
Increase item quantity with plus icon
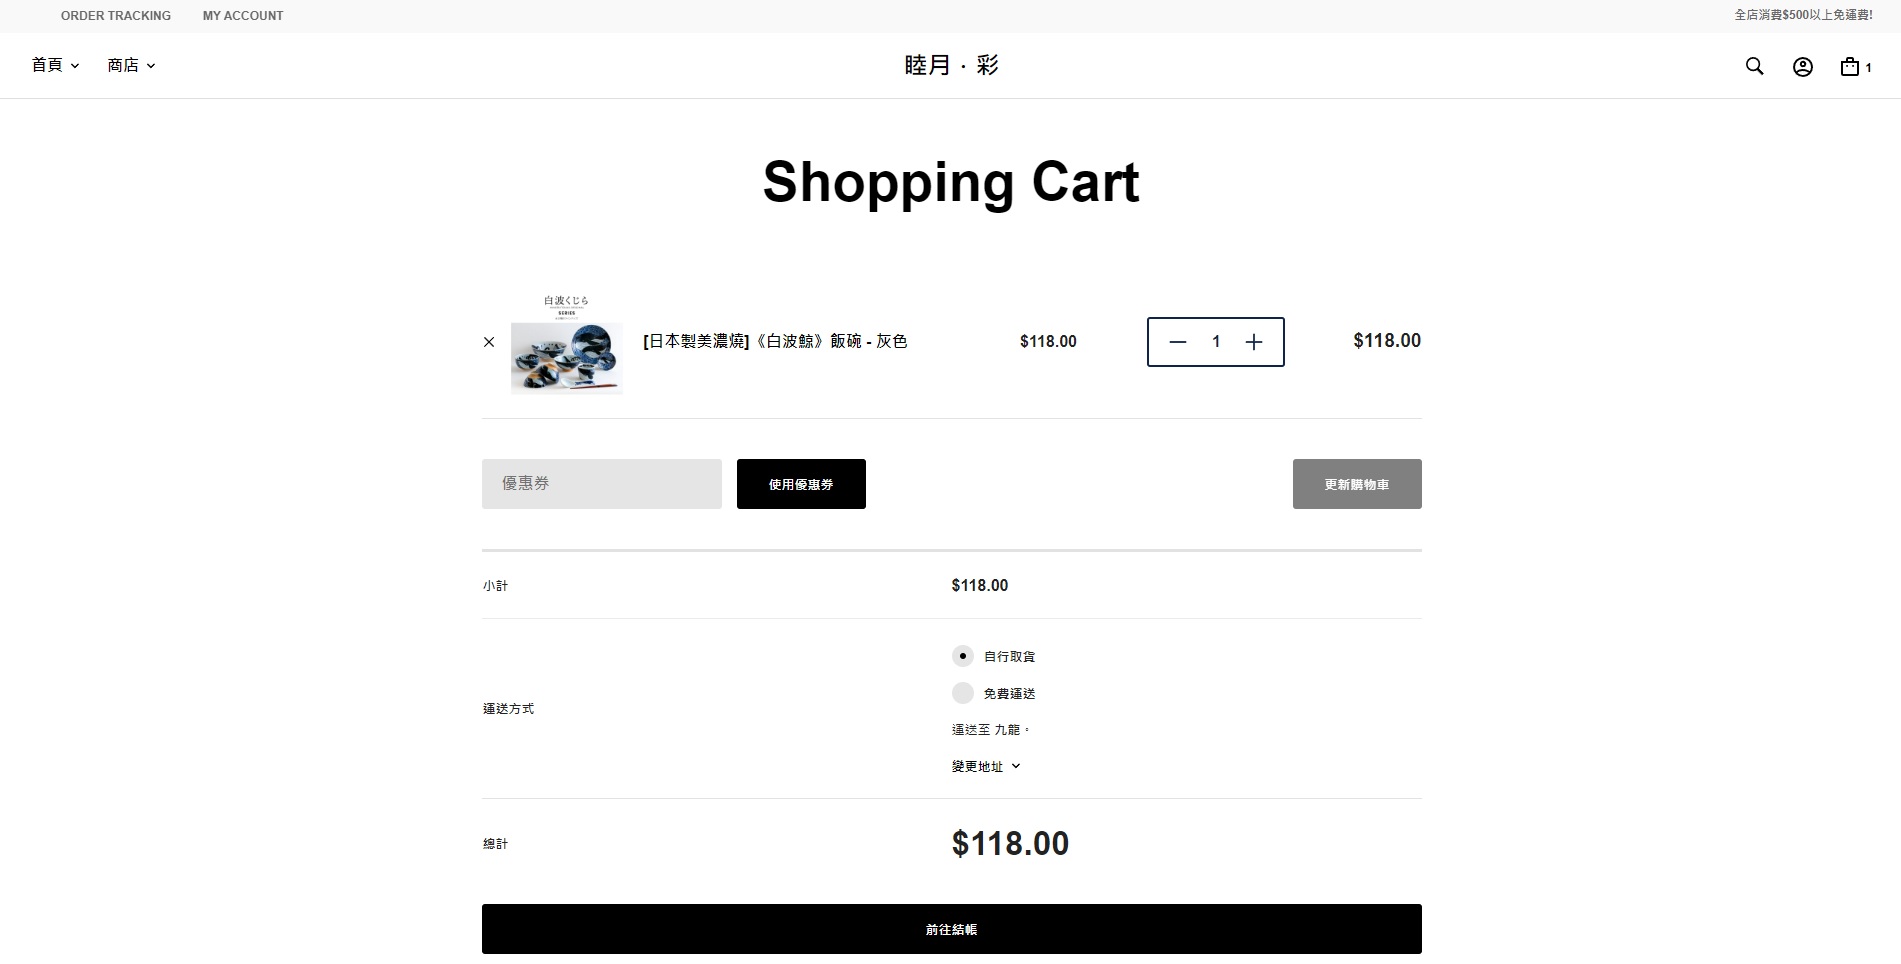pos(1254,342)
